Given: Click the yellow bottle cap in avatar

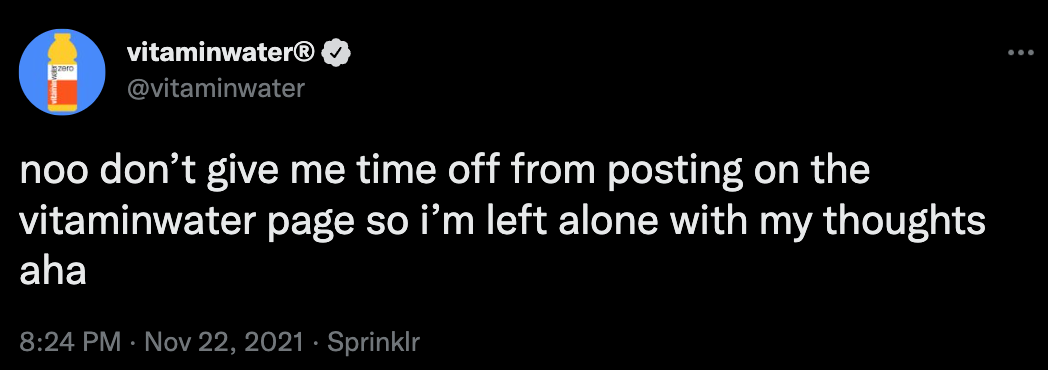Looking at the screenshot, I should click(62, 38).
